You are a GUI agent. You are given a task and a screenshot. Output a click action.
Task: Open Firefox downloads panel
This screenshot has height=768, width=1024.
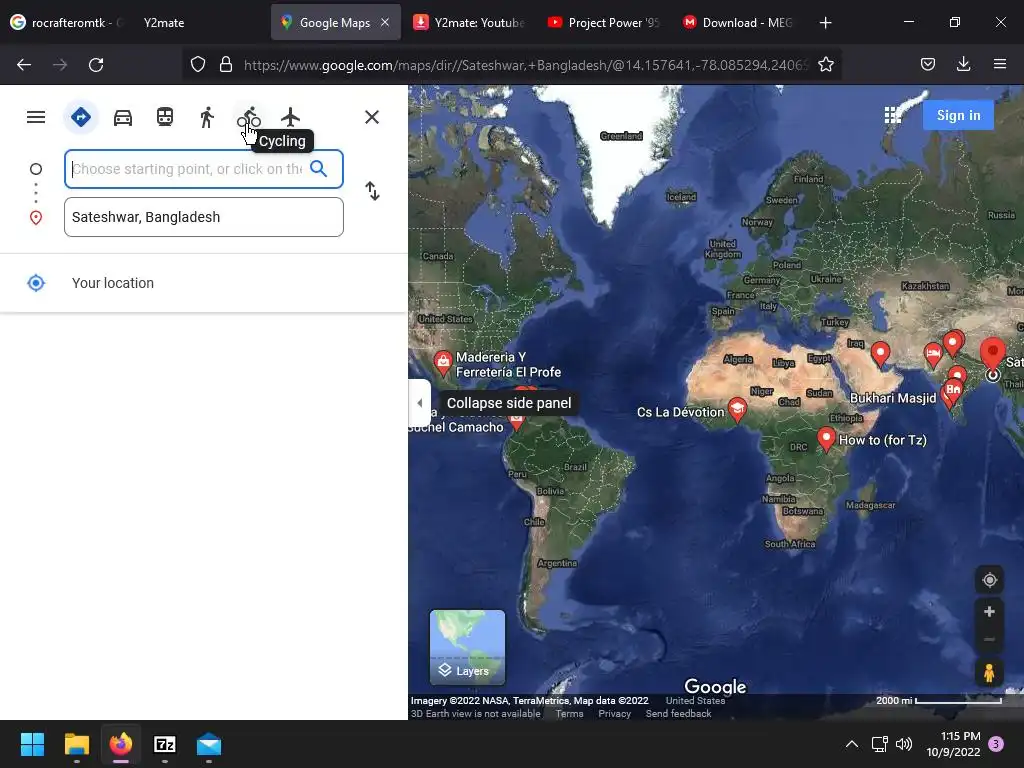pyautogui.click(x=963, y=64)
